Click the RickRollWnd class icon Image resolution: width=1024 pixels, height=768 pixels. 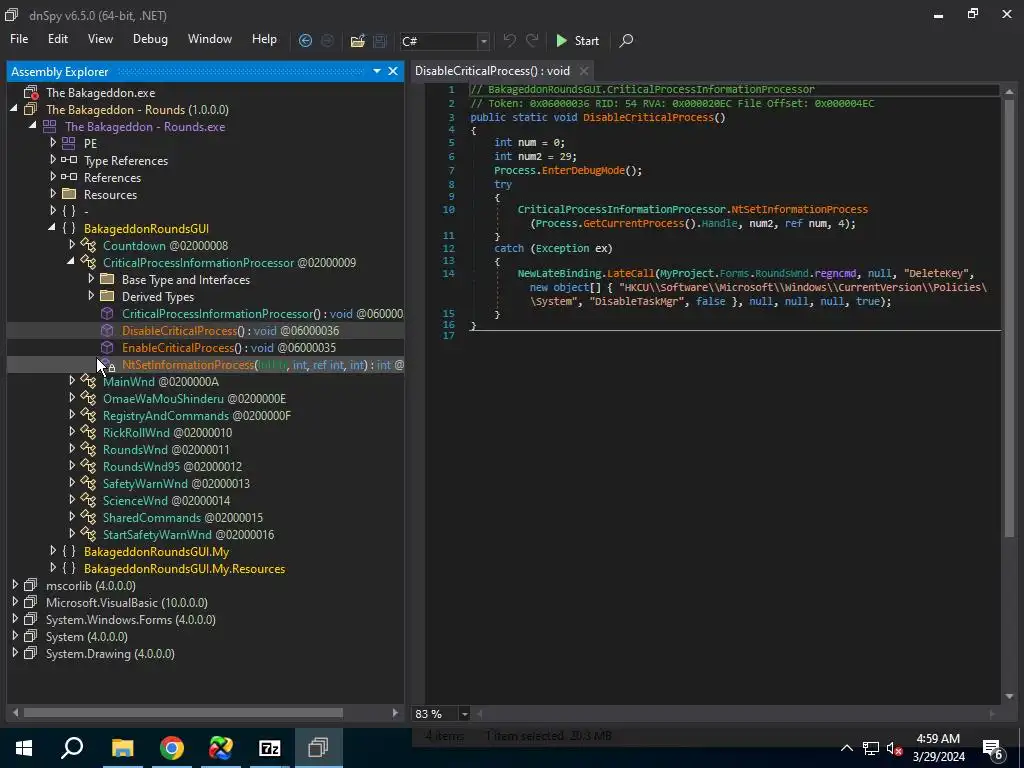tap(88, 432)
